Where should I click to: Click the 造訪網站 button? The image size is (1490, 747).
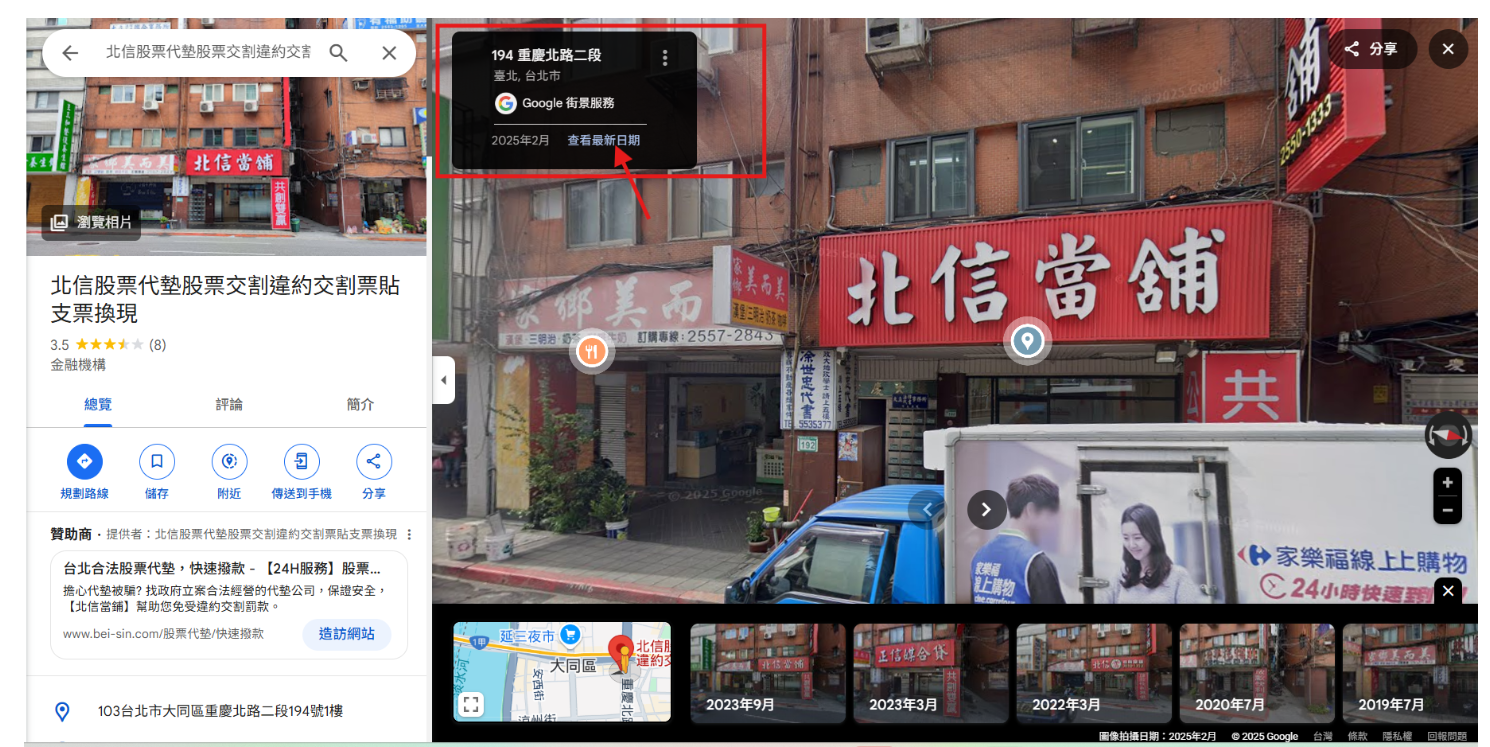[x=346, y=634]
